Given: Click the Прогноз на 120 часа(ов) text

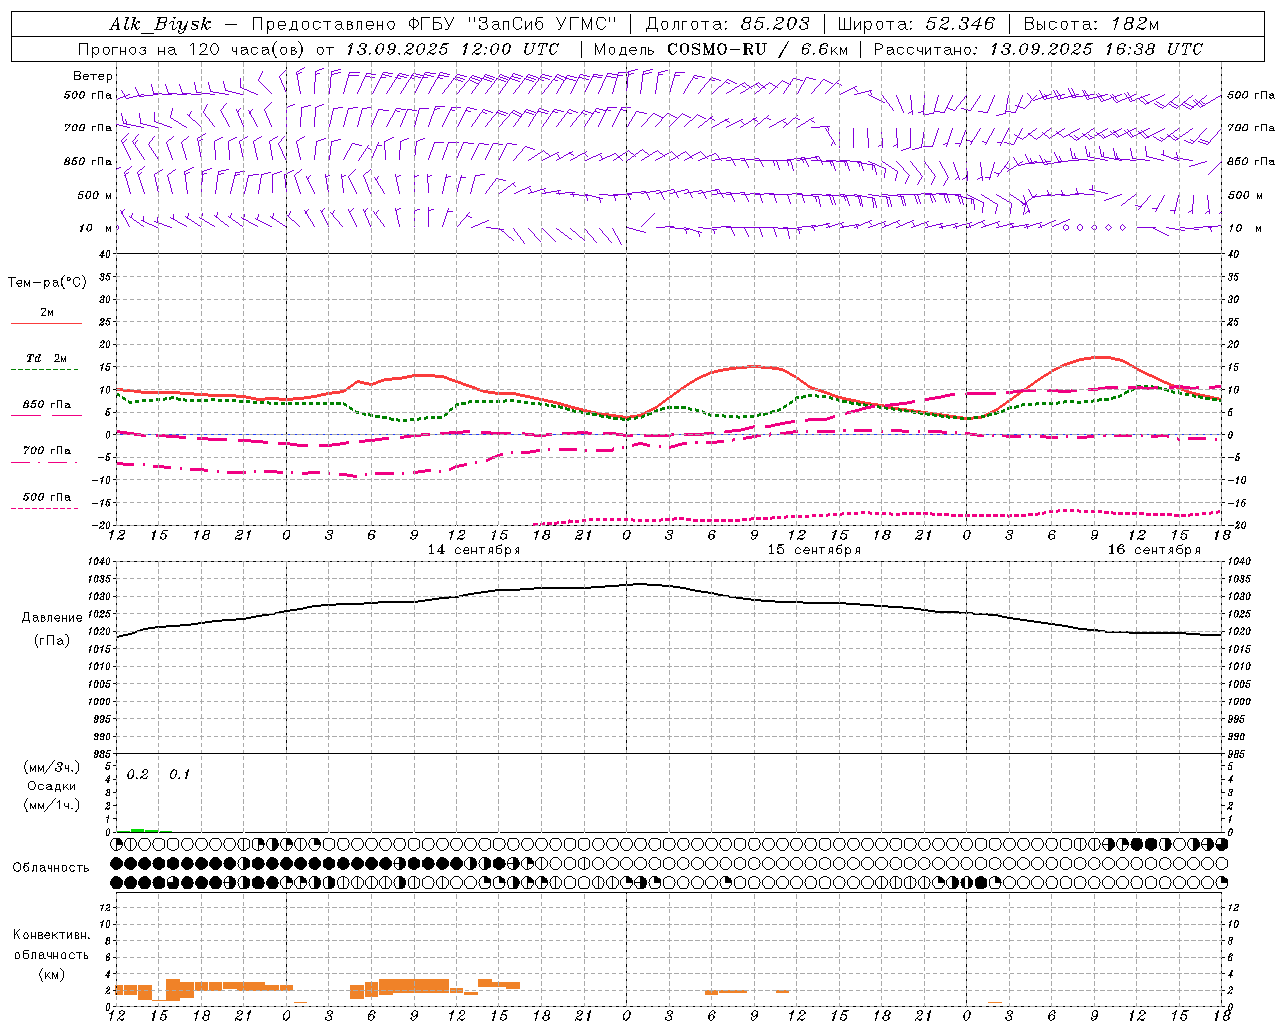Looking at the screenshot, I should click(192, 49).
